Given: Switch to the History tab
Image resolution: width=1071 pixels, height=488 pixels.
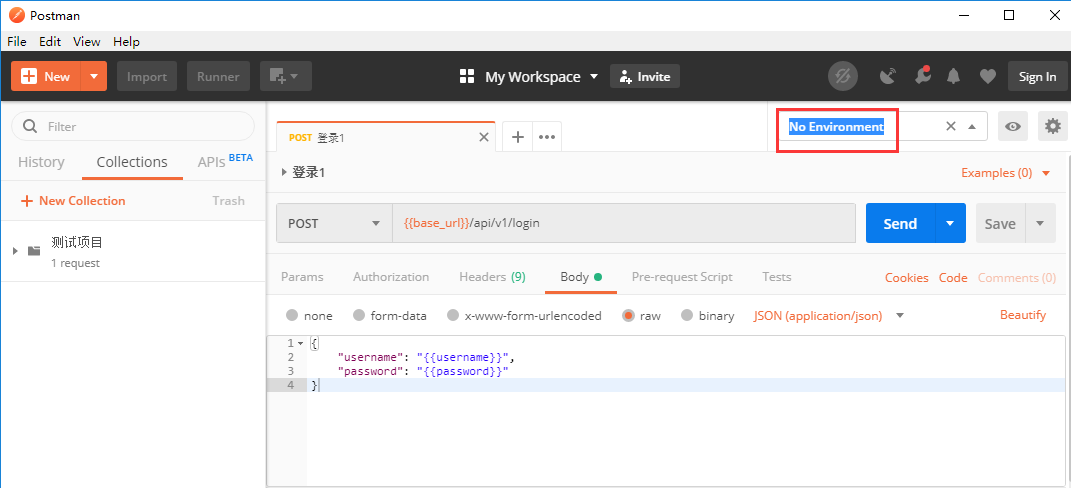Looking at the screenshot, I should tap(41, 162).
